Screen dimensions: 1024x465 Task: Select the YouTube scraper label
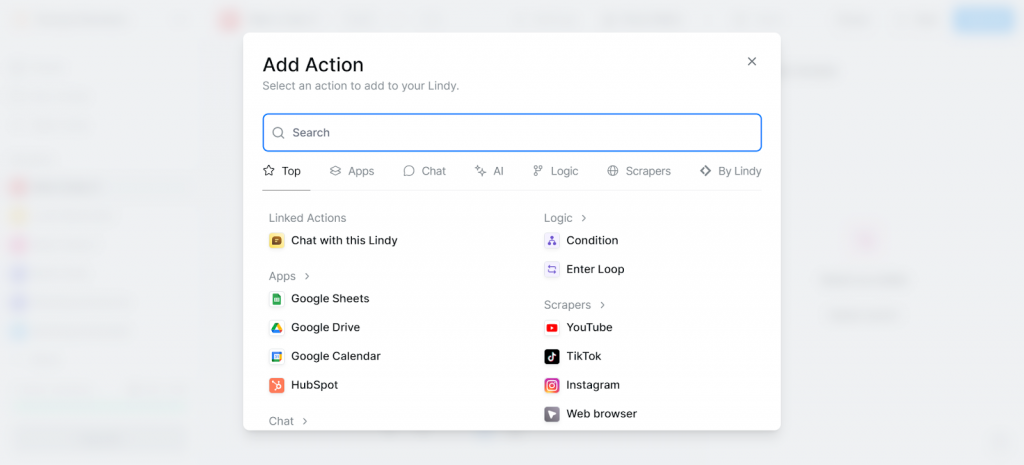589,327
